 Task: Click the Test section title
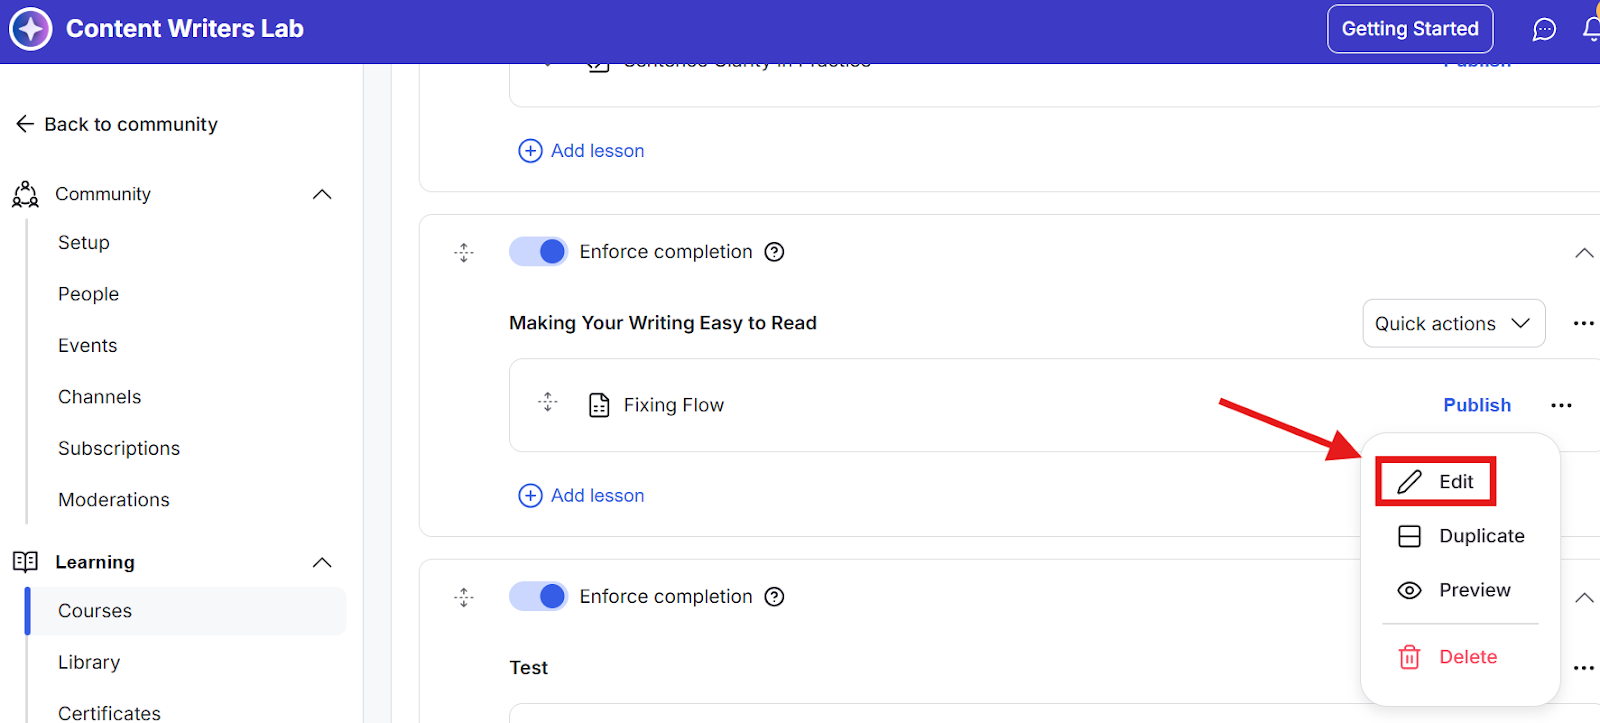529,668
